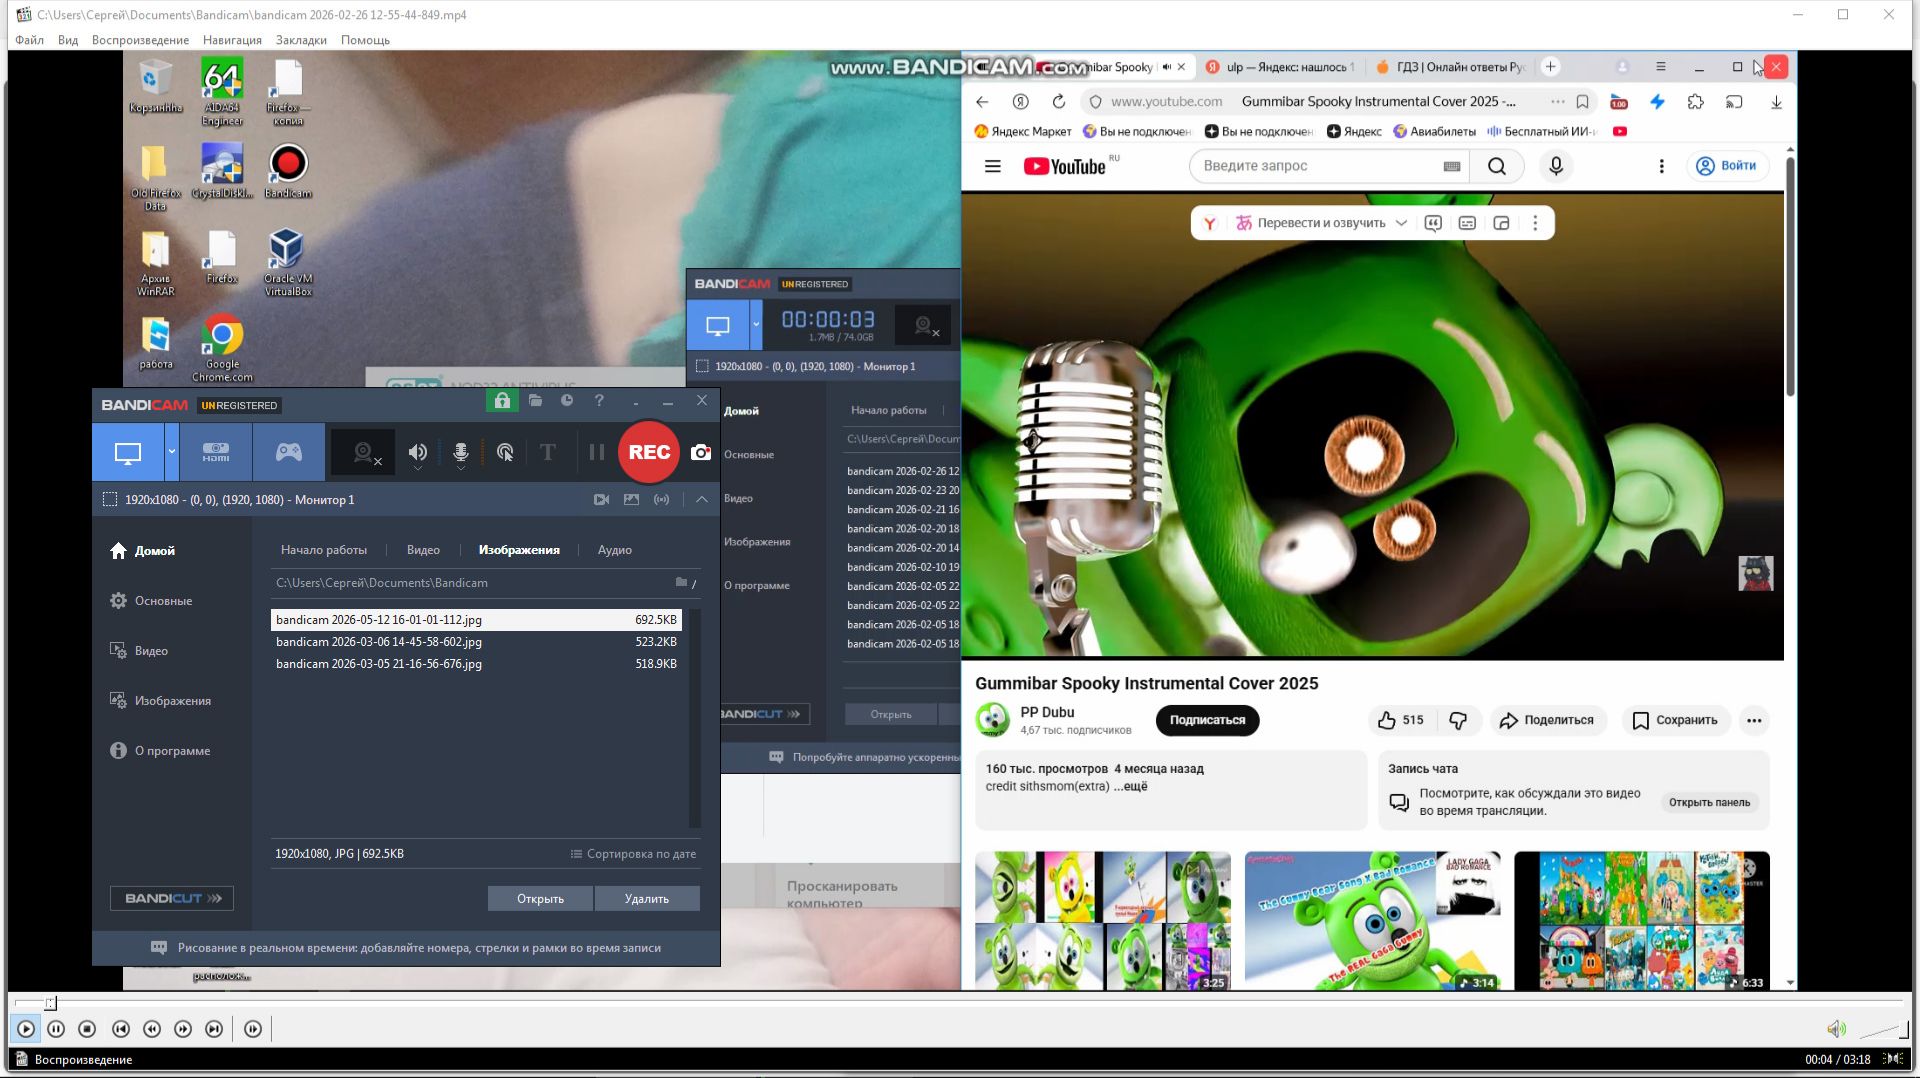The width and height of the screenshot is (1920, 1078).
Task: Click the red REC button
Action: click(649, 452)
